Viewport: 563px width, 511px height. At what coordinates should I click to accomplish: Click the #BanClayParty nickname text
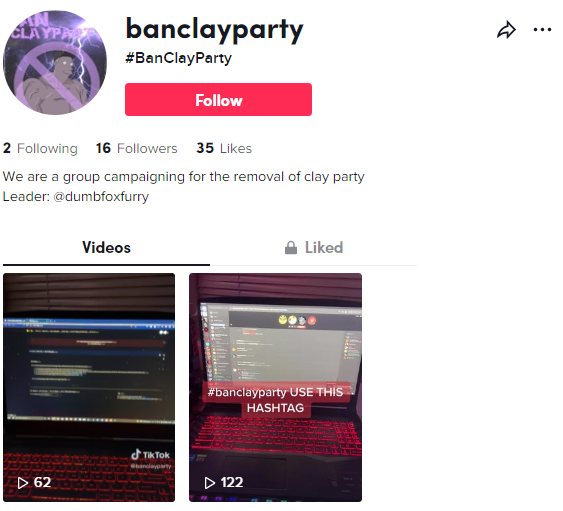(x=178, y=58)
